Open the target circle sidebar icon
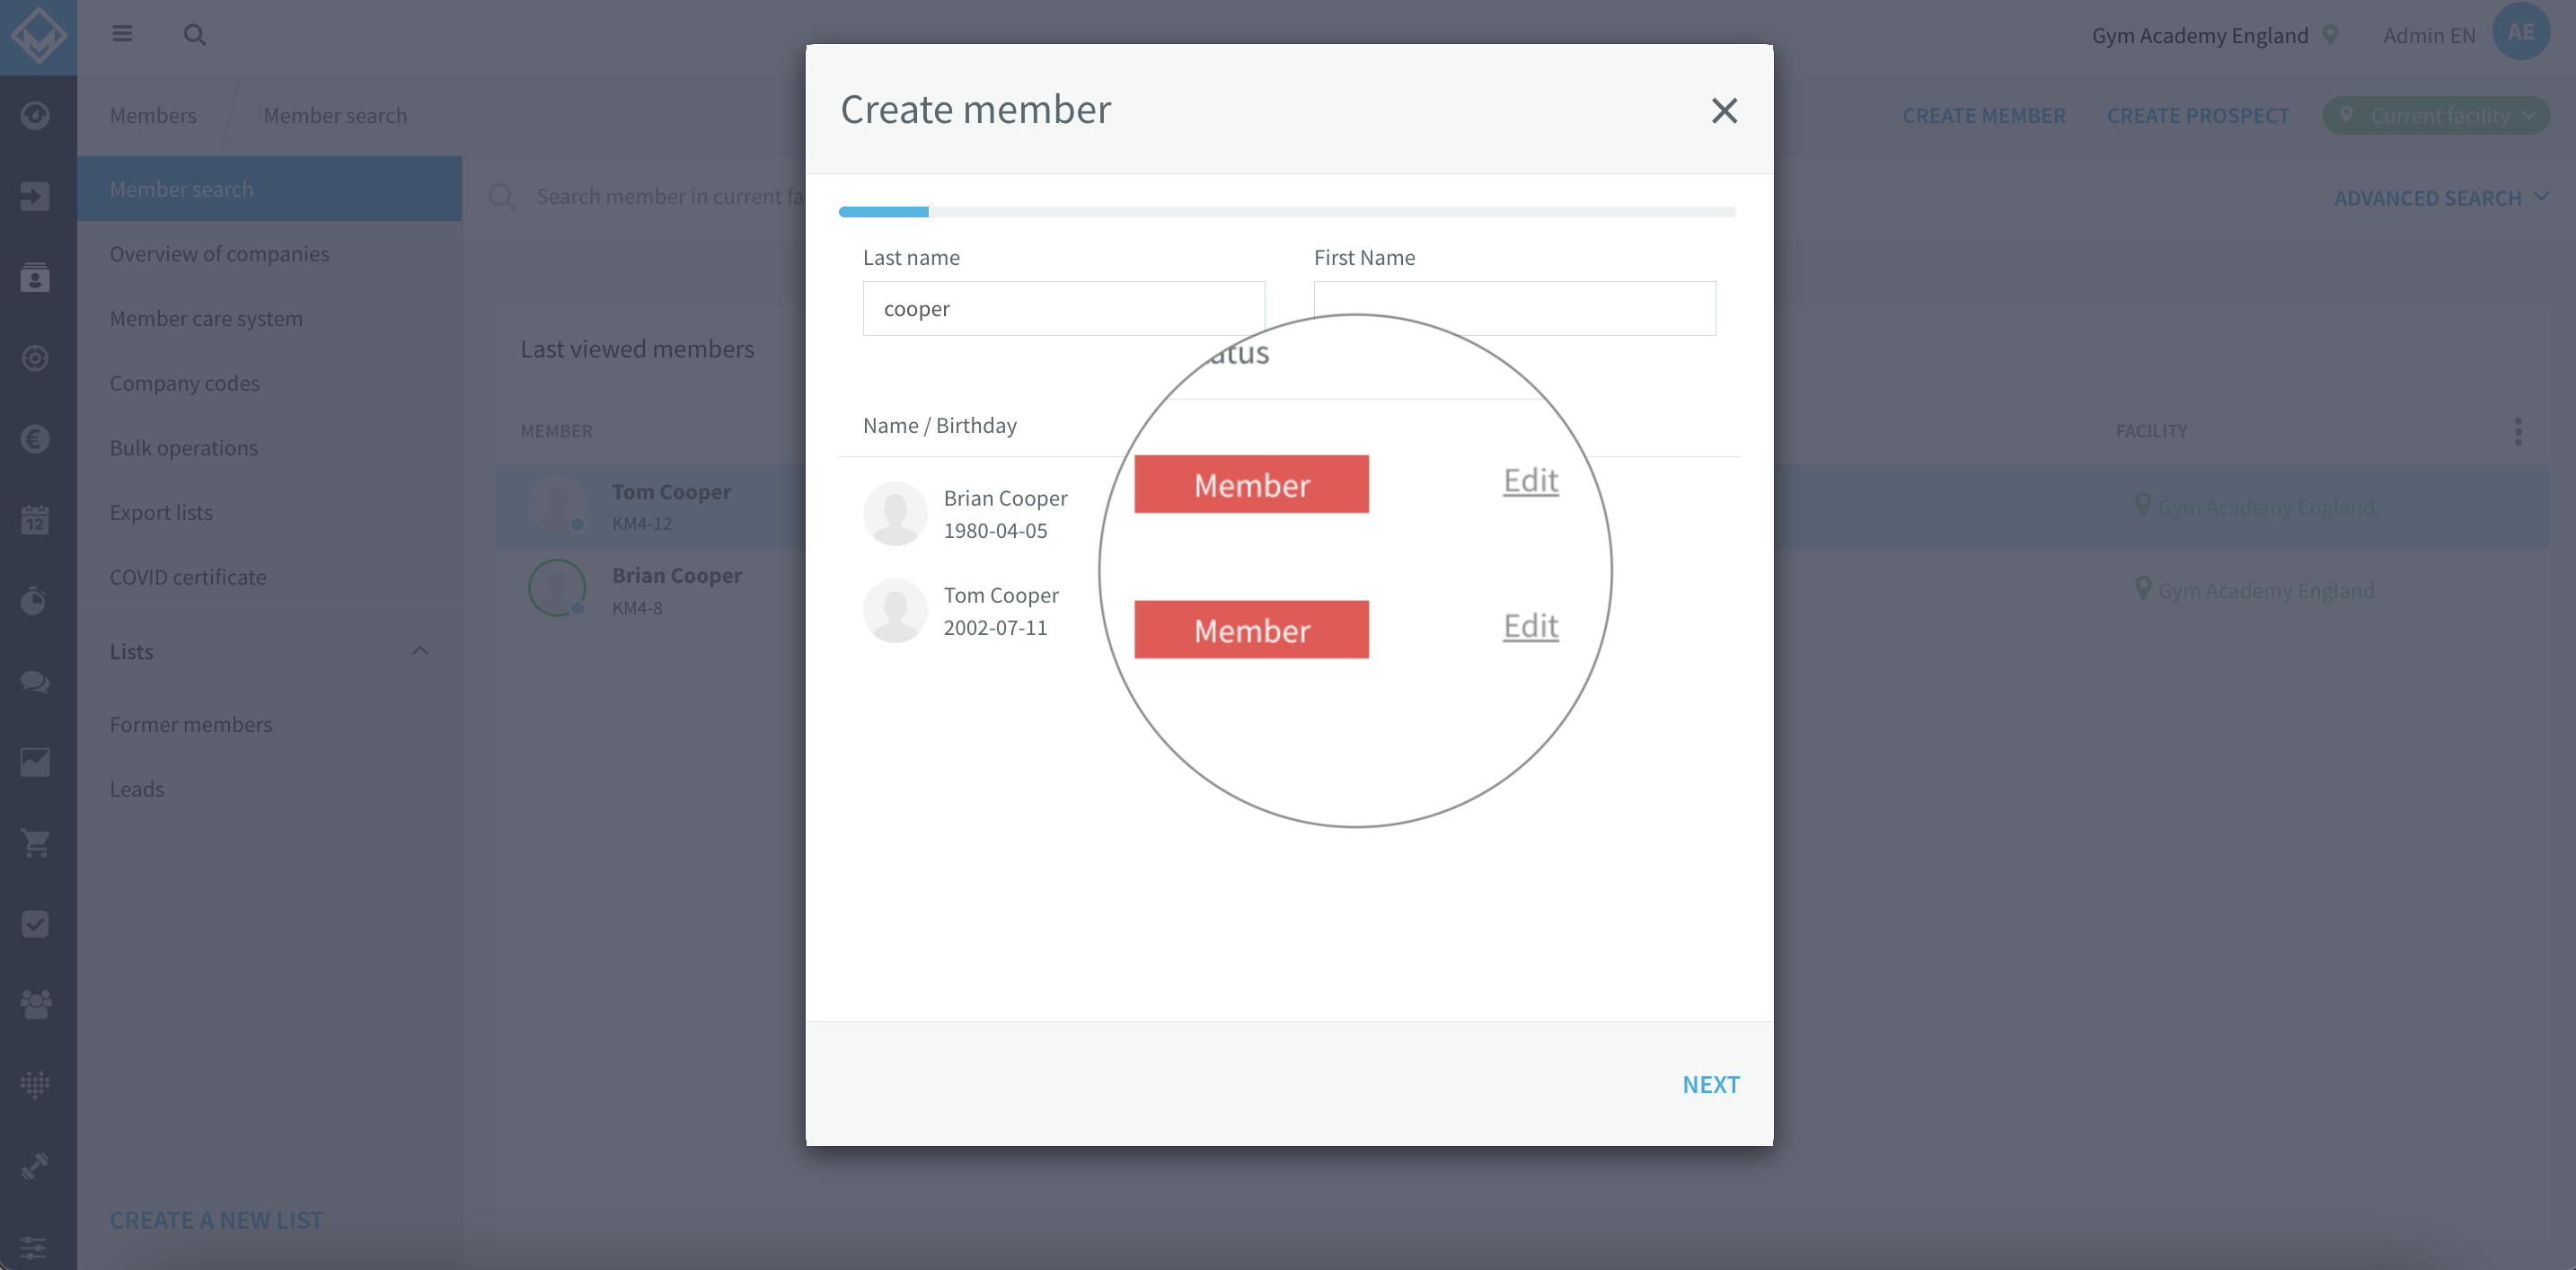The width and height of the screenshot is (2576, 1270). (x=35, y=358)
